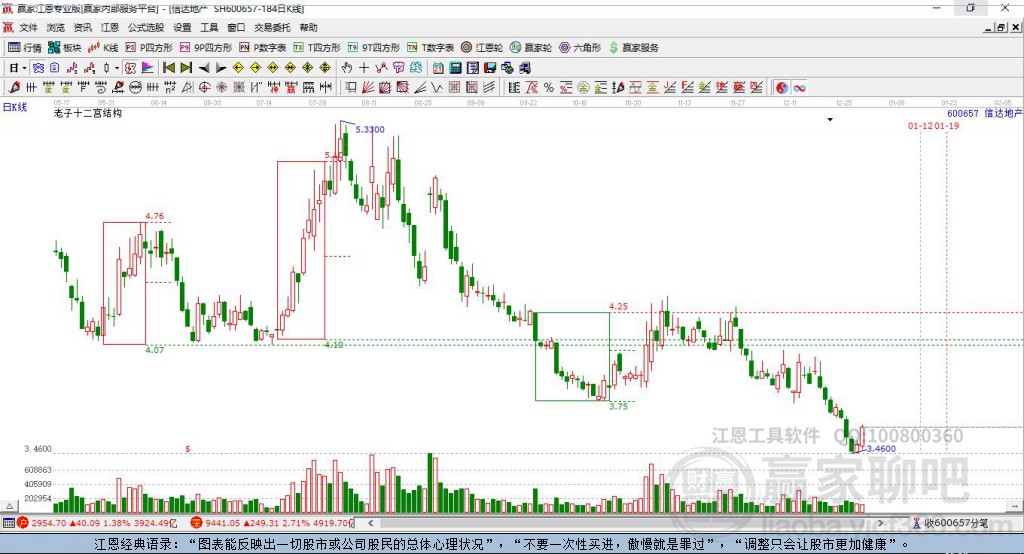Screen dimensions: 1024x554
Task: Open the 资讯 menu
Action: pos(82,27)
